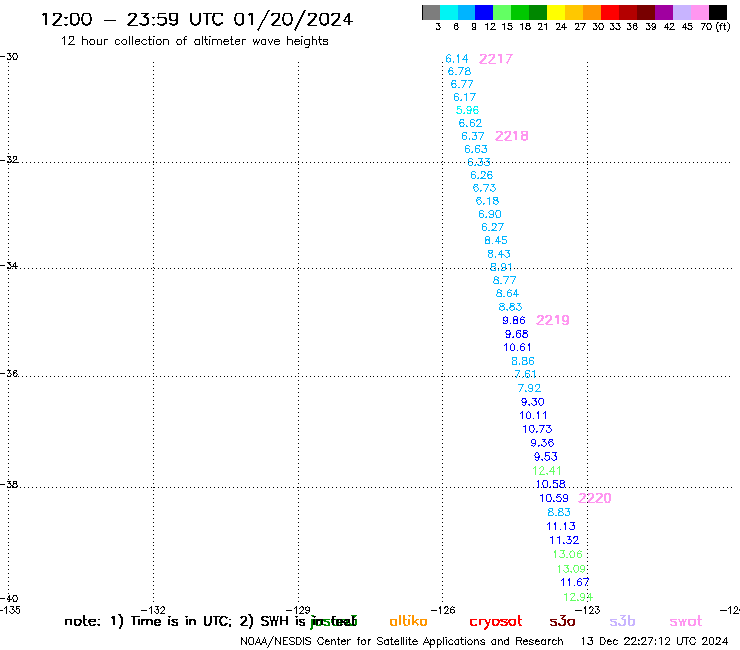Click the gray color swatch in legend

pos(431,12)
